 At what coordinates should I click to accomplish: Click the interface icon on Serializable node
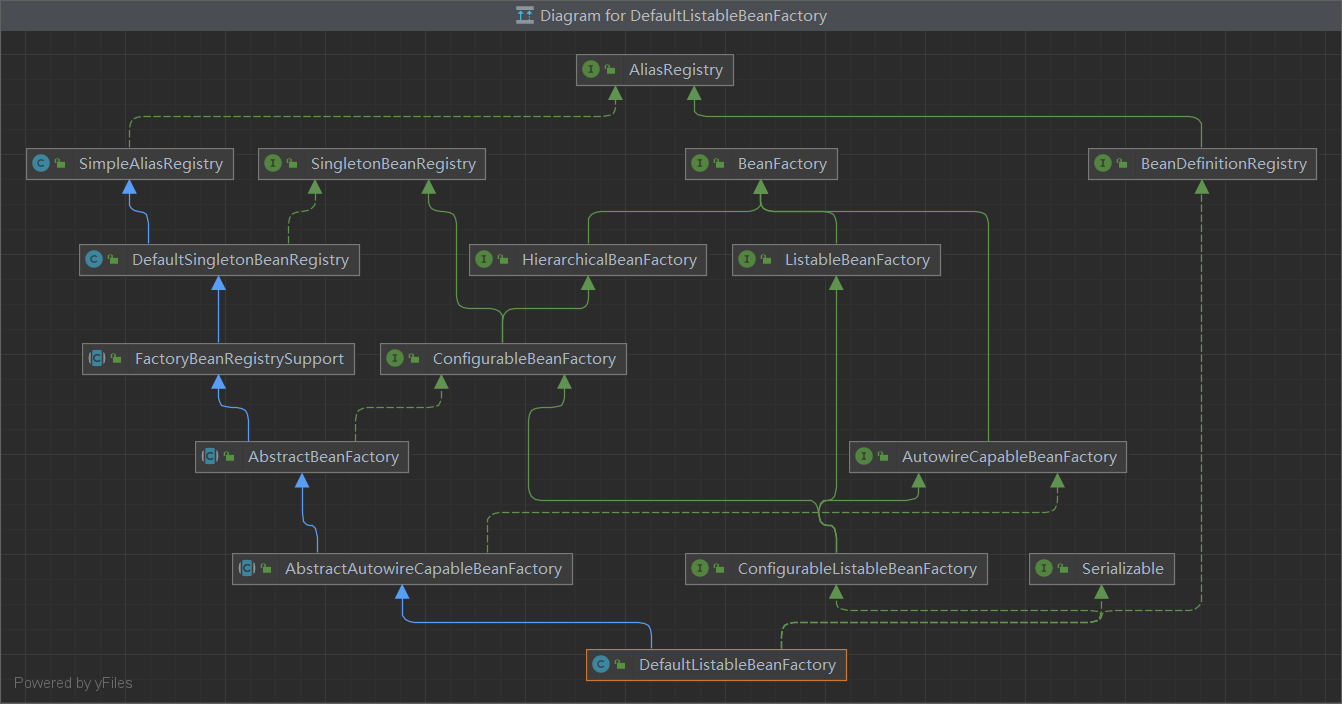(1044, 569)
